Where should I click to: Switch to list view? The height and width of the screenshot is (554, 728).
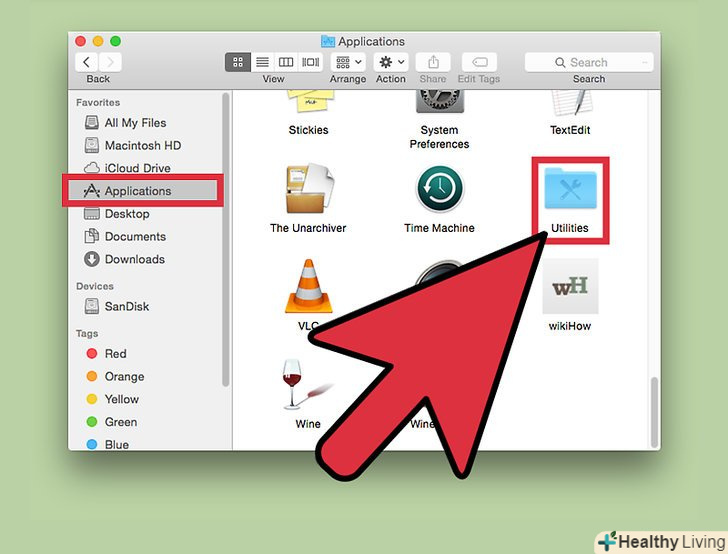point(263,62)
